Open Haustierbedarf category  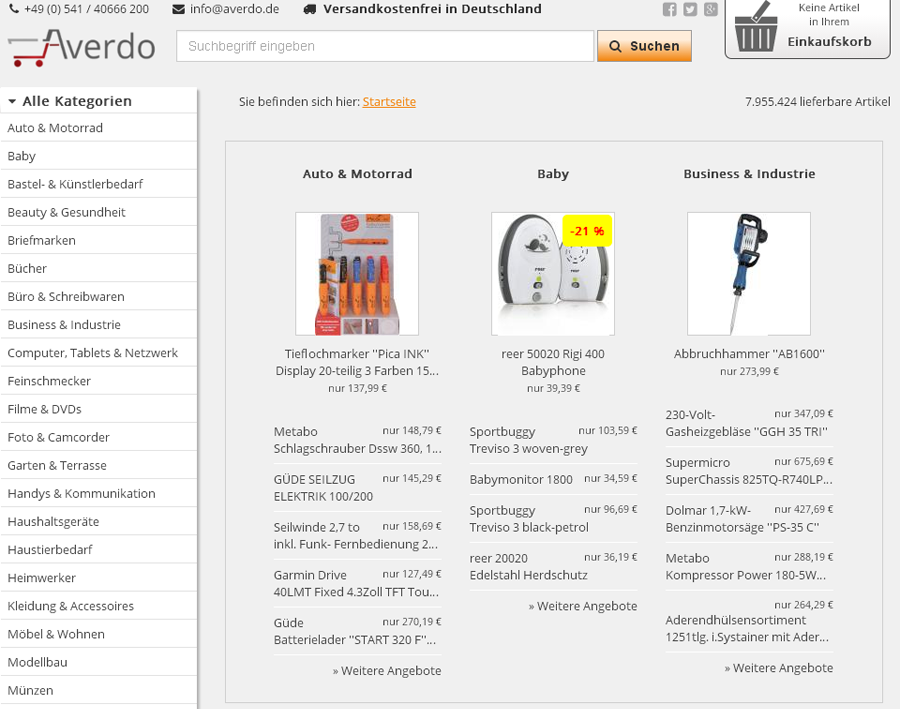tap(99, 550)
